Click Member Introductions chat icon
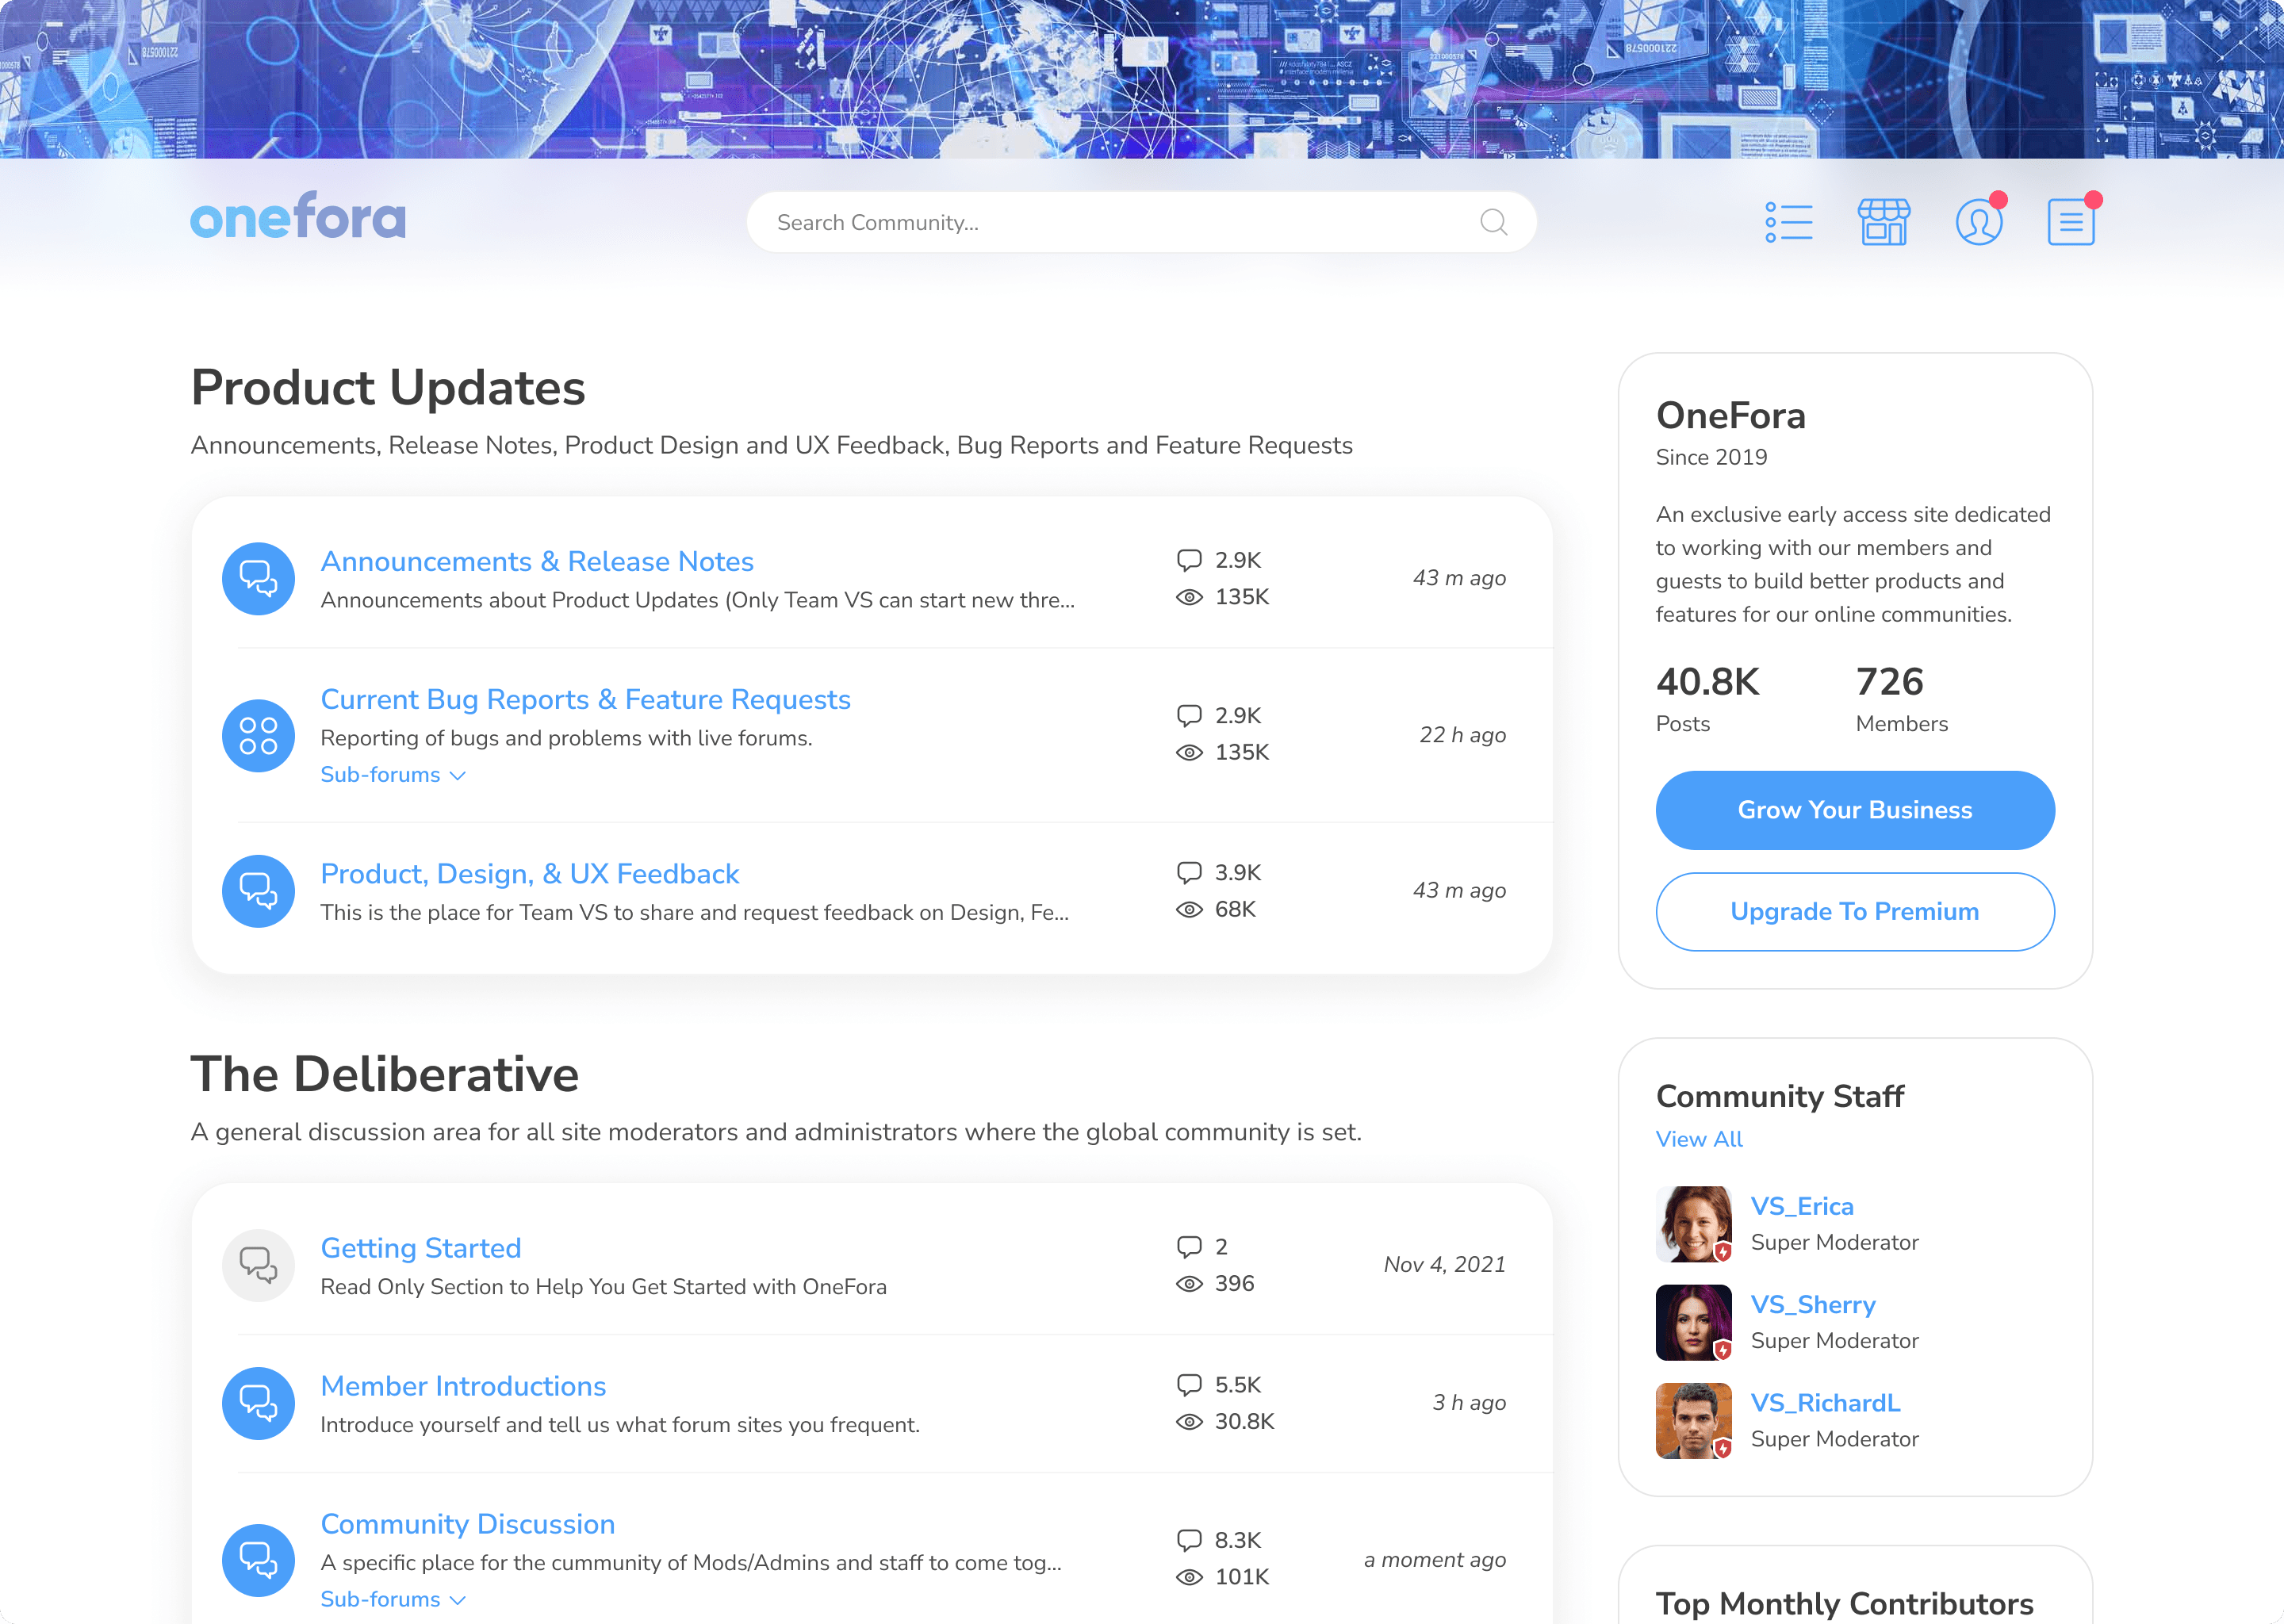Image resolution: width=2284 pixels, height=1624 pixels. point(258,1403)
